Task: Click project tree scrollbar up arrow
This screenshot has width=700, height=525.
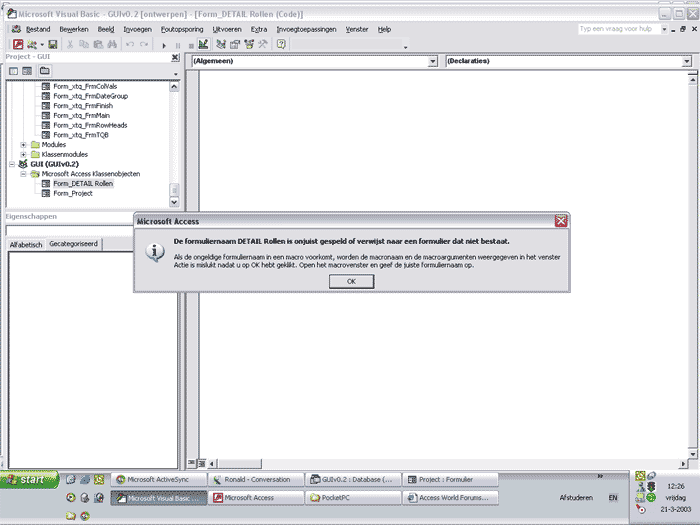Action: click(x=174, y=87)
